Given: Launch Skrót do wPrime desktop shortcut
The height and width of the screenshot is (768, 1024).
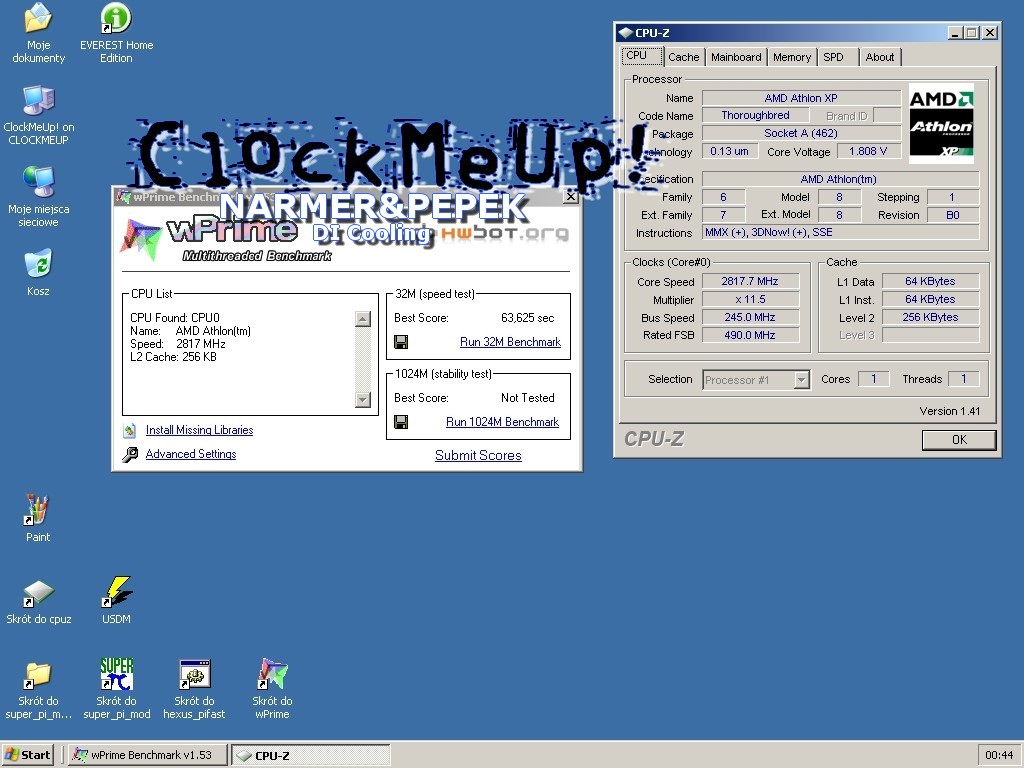Looking at the screenshot, I should [x=272, y=690].
